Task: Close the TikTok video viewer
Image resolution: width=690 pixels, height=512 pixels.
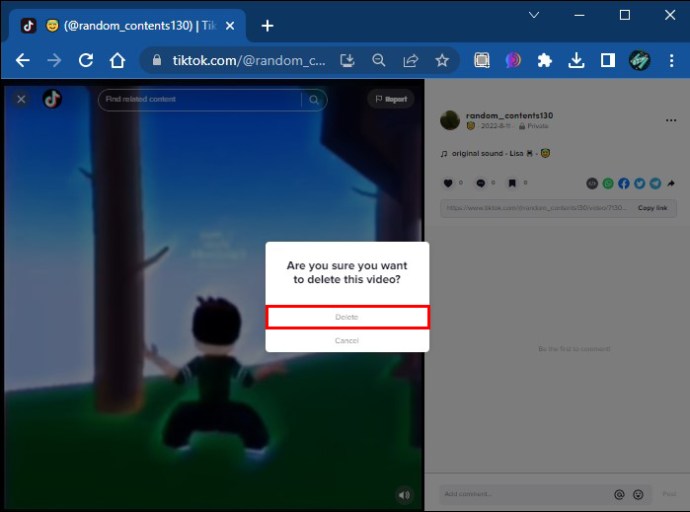Action: [x=21, y=99]
